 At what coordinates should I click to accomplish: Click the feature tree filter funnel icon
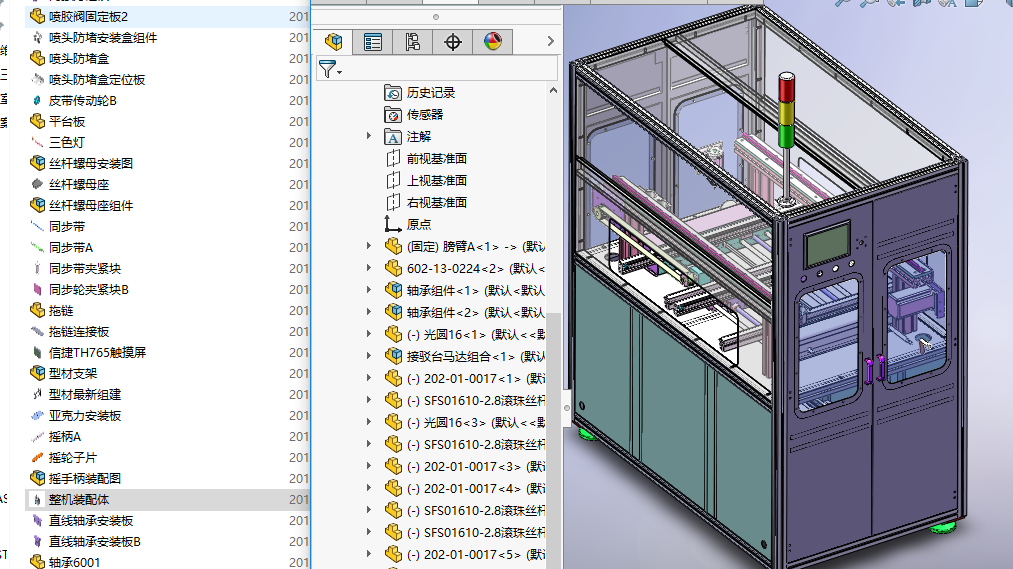click(x=327, y=69)
